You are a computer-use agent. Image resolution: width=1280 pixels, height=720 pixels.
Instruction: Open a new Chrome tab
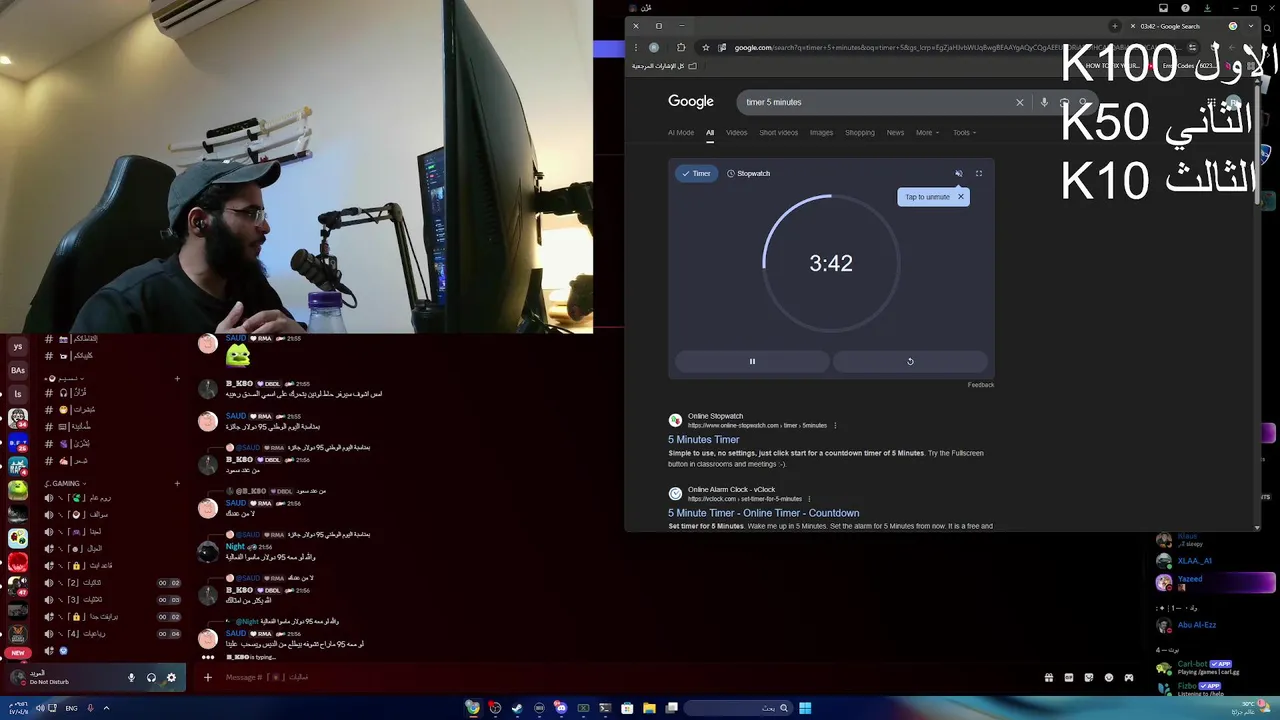pyautogui.click(x=1115, y=26)
